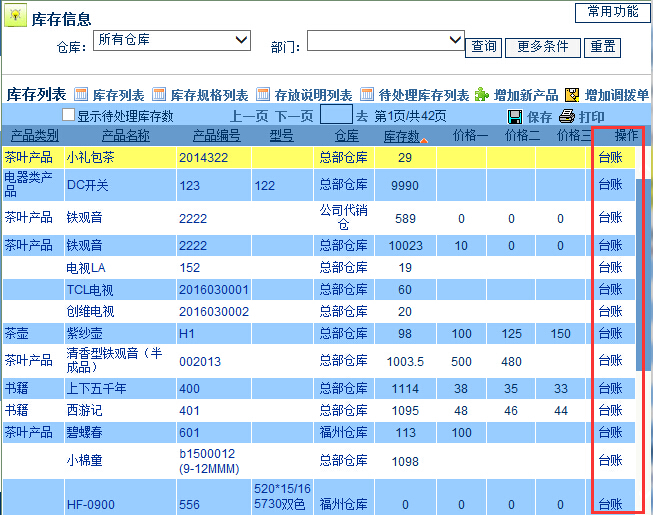Open 台账 for HF-0900 row
The width and height of the screenshot is (653, 515).
point(610,505)
